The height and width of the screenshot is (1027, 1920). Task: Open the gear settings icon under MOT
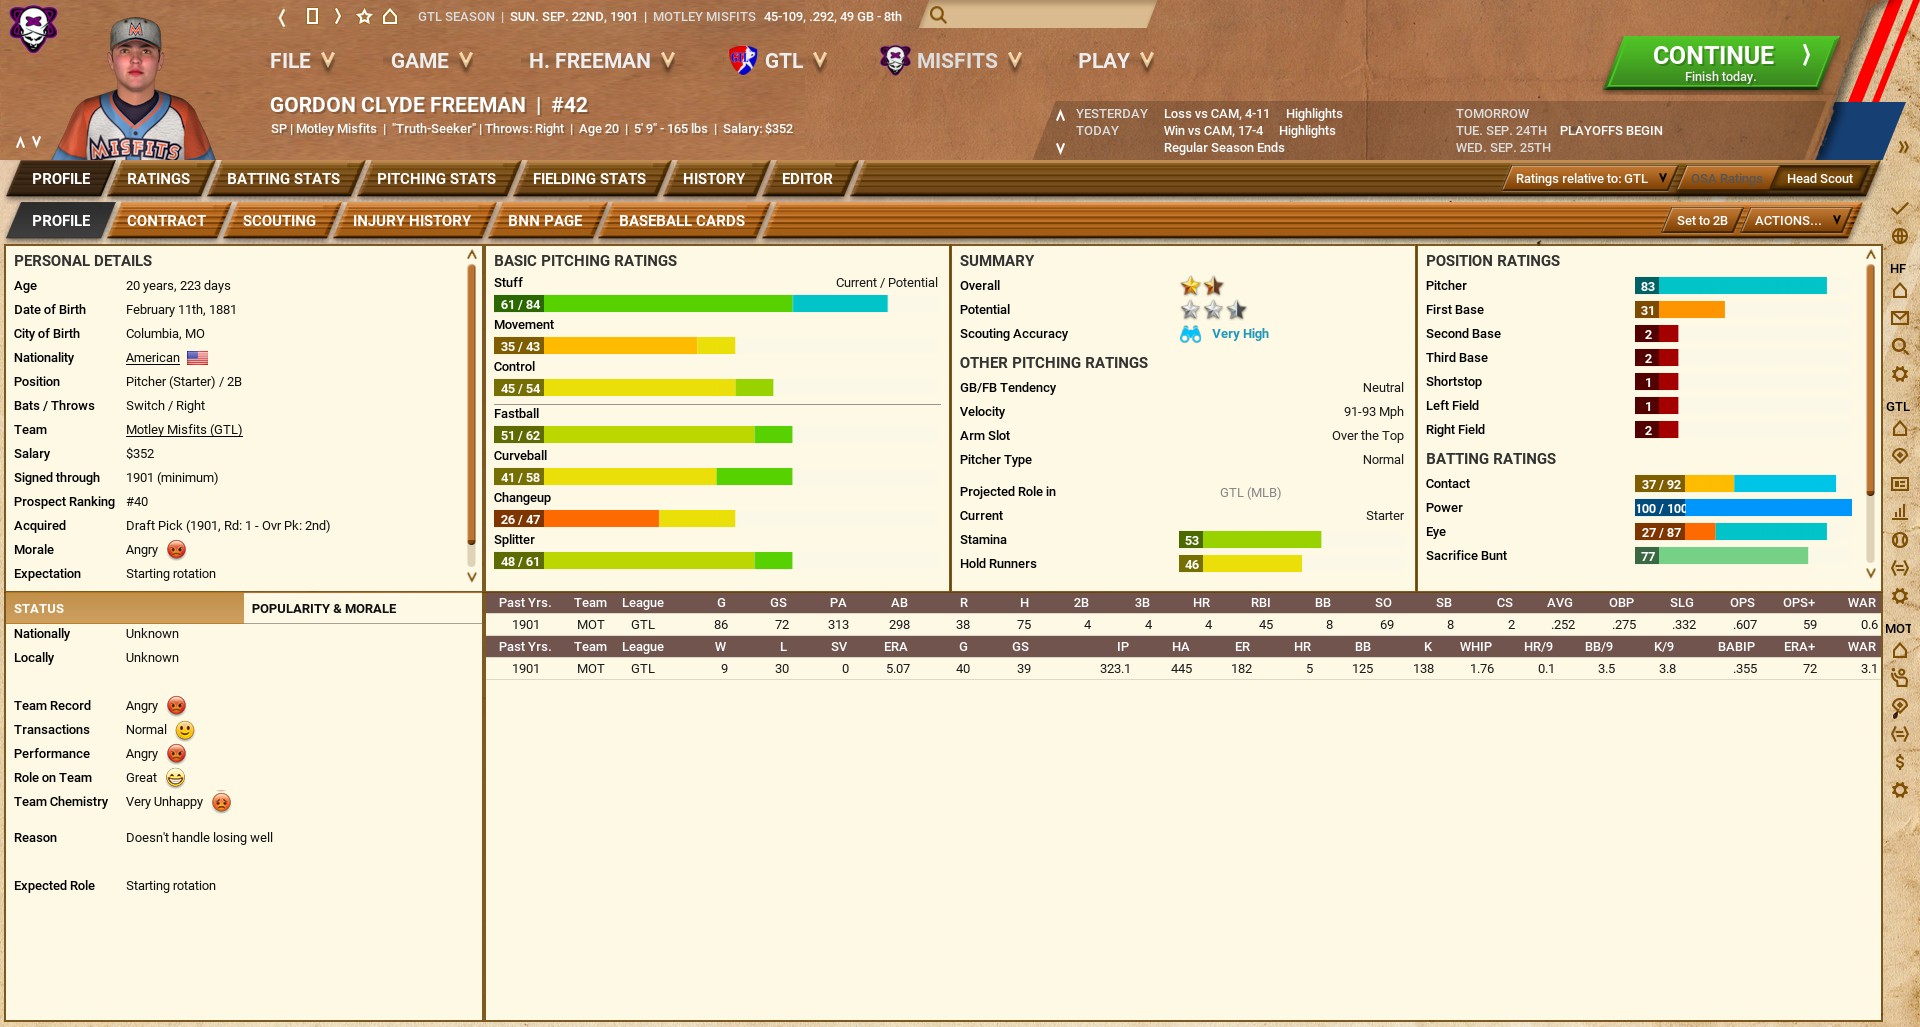tap(1899, 790)
